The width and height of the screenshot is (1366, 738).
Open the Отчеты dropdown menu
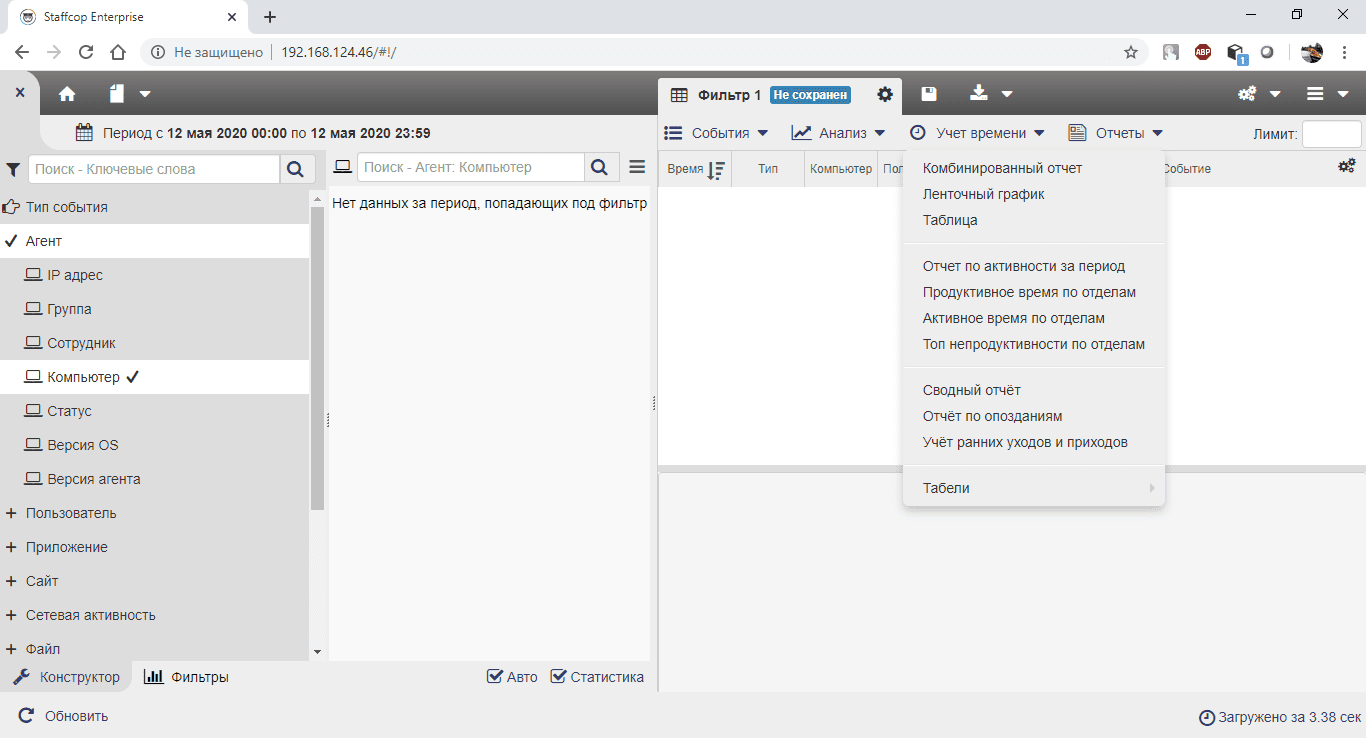[1116, 133]
